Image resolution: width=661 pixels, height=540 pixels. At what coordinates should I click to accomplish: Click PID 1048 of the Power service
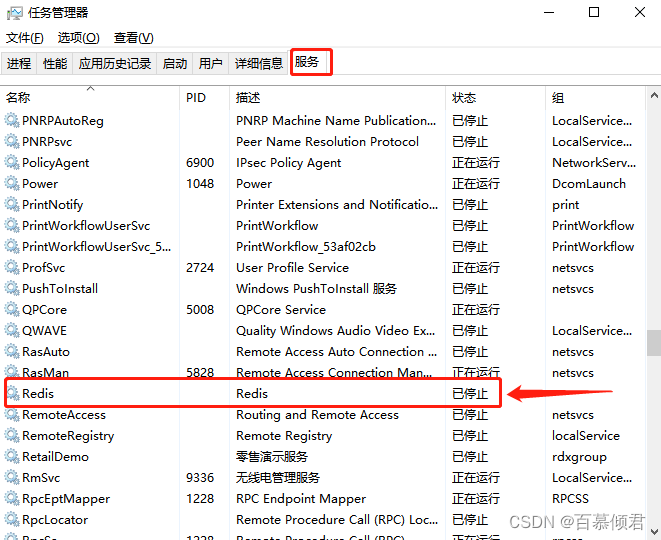(x=200, y=184)
